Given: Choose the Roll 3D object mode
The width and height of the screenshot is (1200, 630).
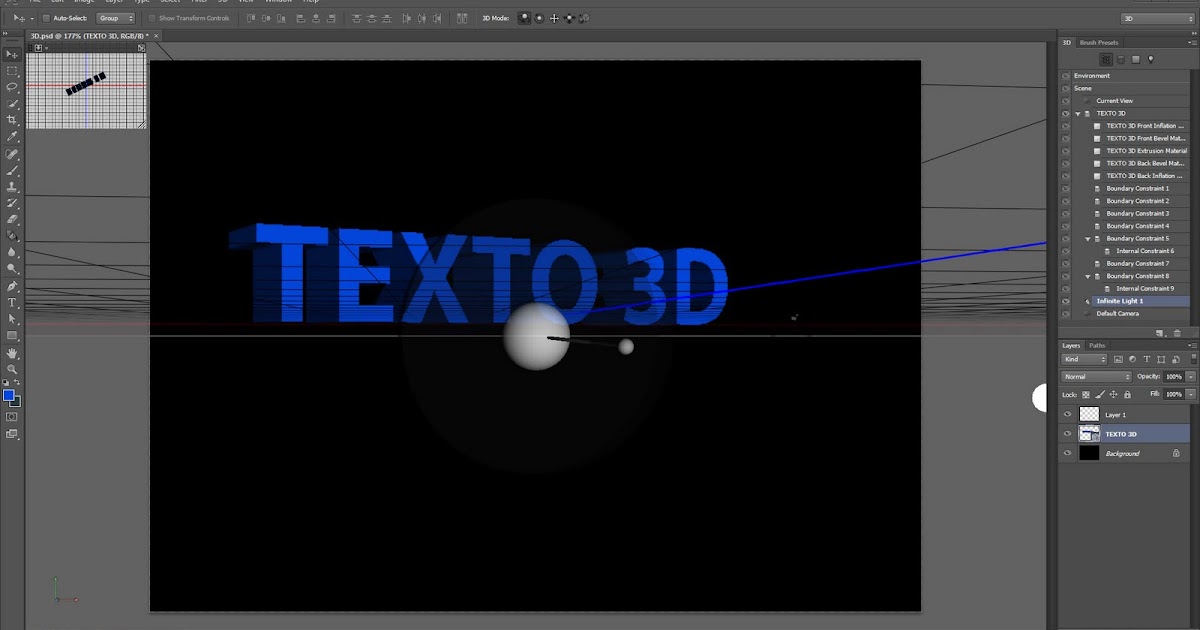Looking at the screenshot, I should (540, 18).
